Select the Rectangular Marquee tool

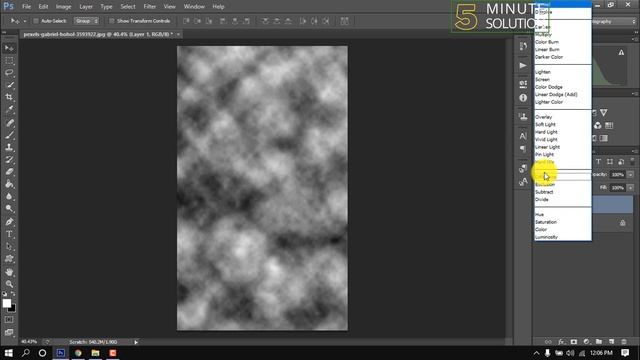pyautogui.click(x=9, y=61)
